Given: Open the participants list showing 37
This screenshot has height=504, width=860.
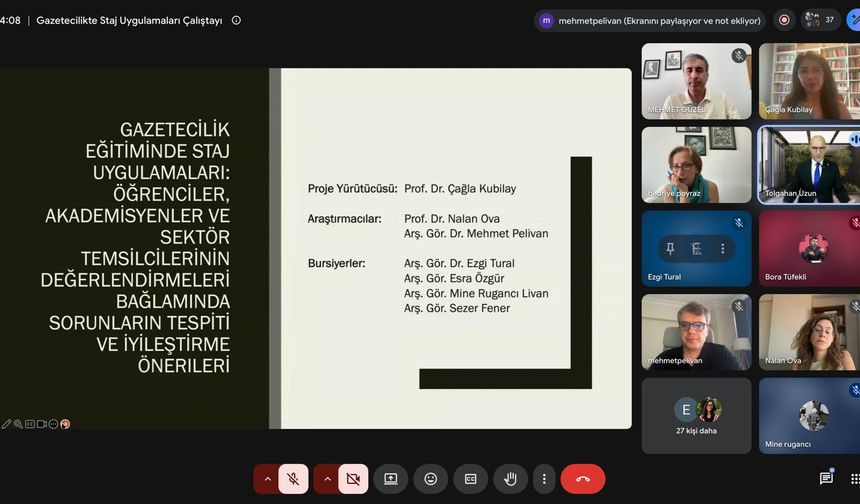Looking at the screenshot, I should (x=821, y=20).
